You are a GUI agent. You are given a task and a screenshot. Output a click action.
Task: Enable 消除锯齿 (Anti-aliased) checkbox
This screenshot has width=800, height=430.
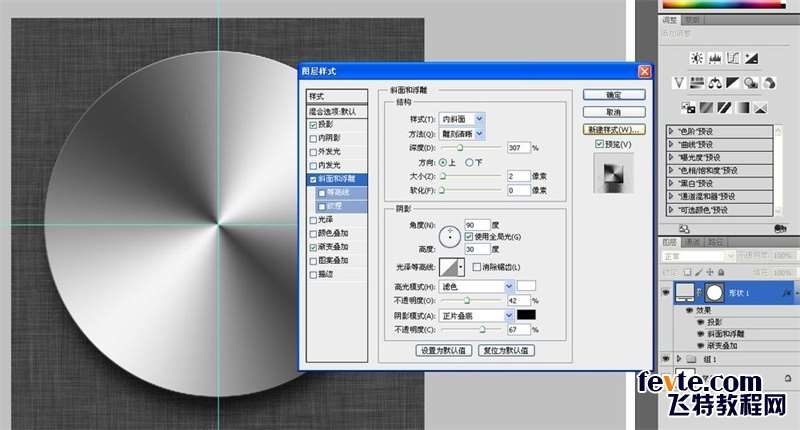477,267
